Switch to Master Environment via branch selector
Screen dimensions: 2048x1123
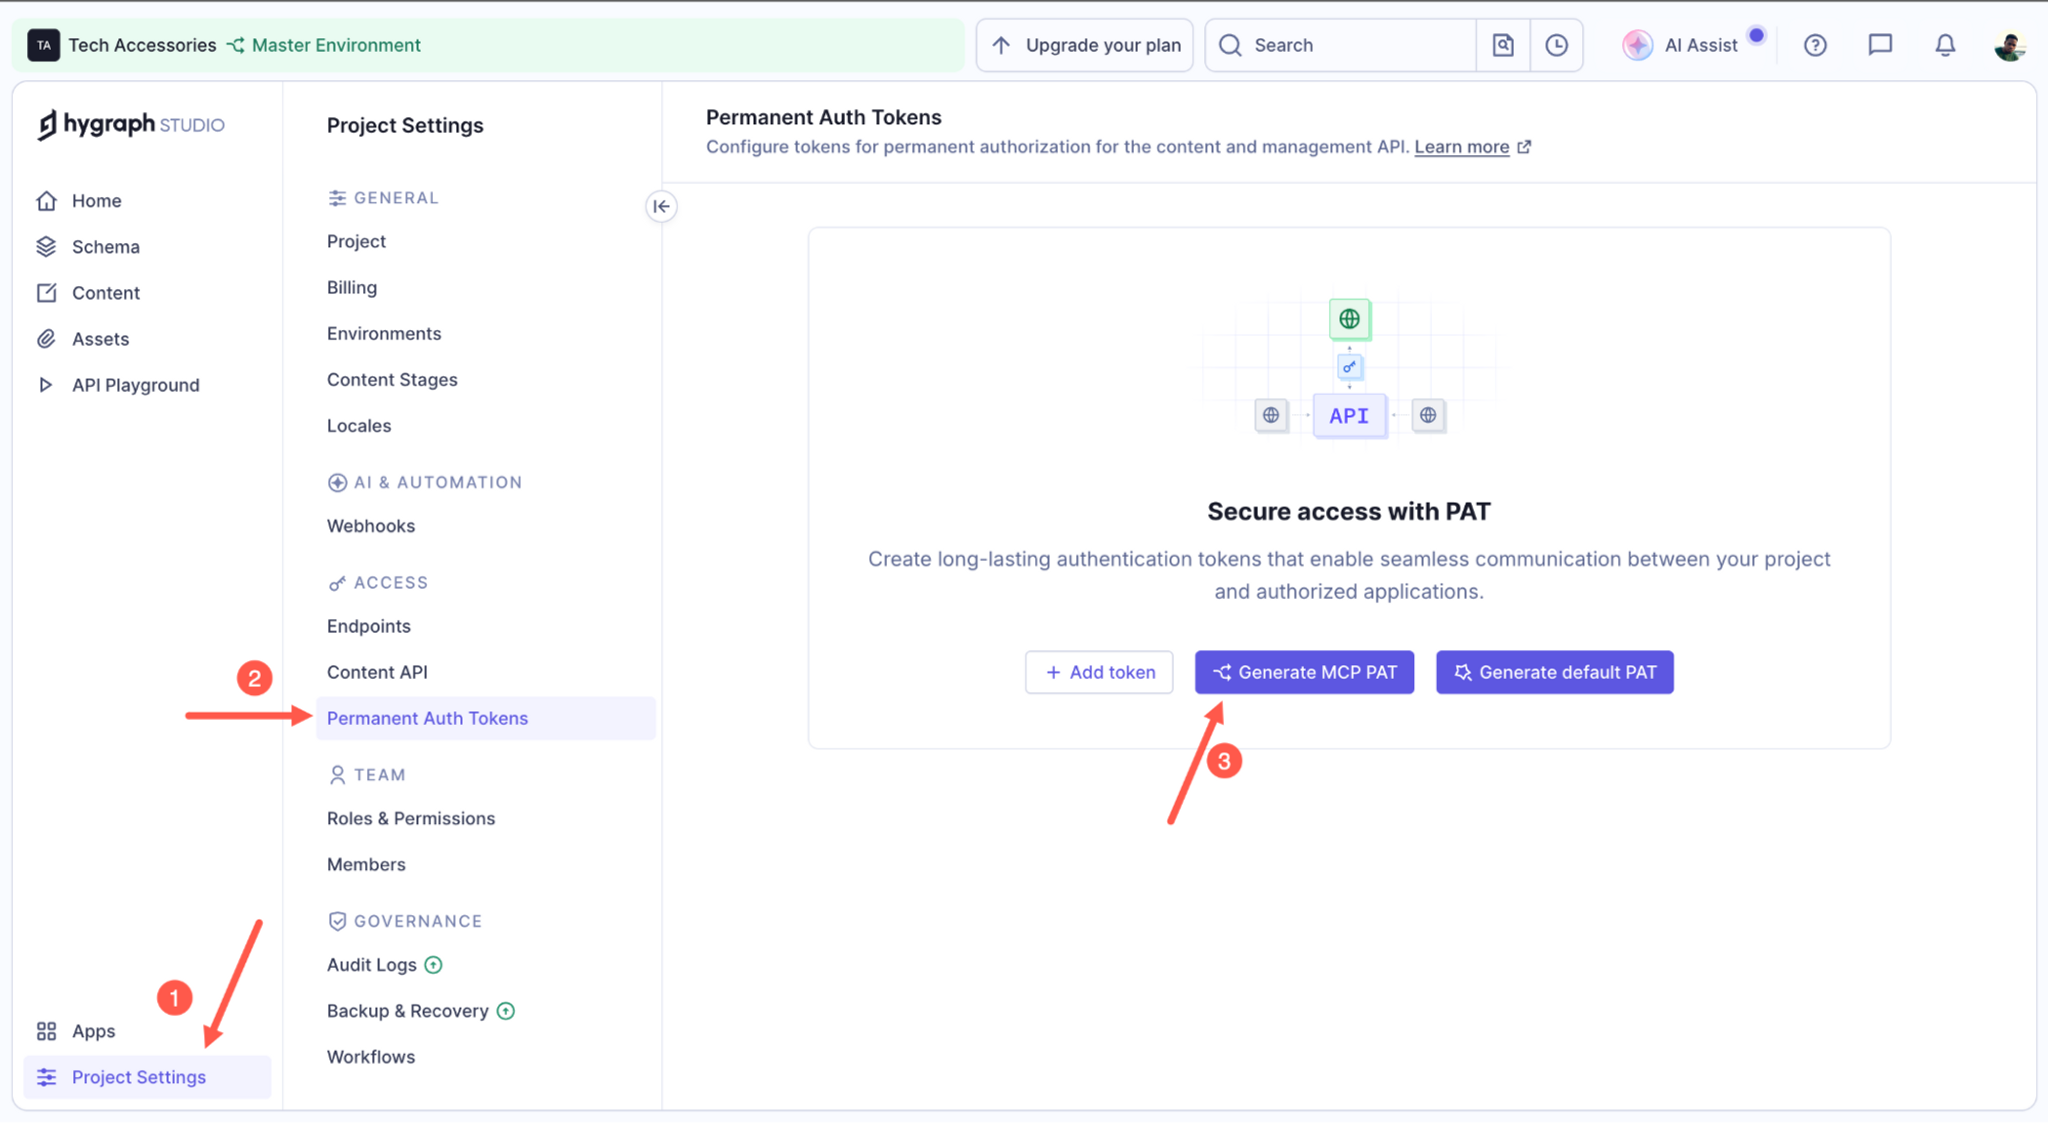(323, 45)
